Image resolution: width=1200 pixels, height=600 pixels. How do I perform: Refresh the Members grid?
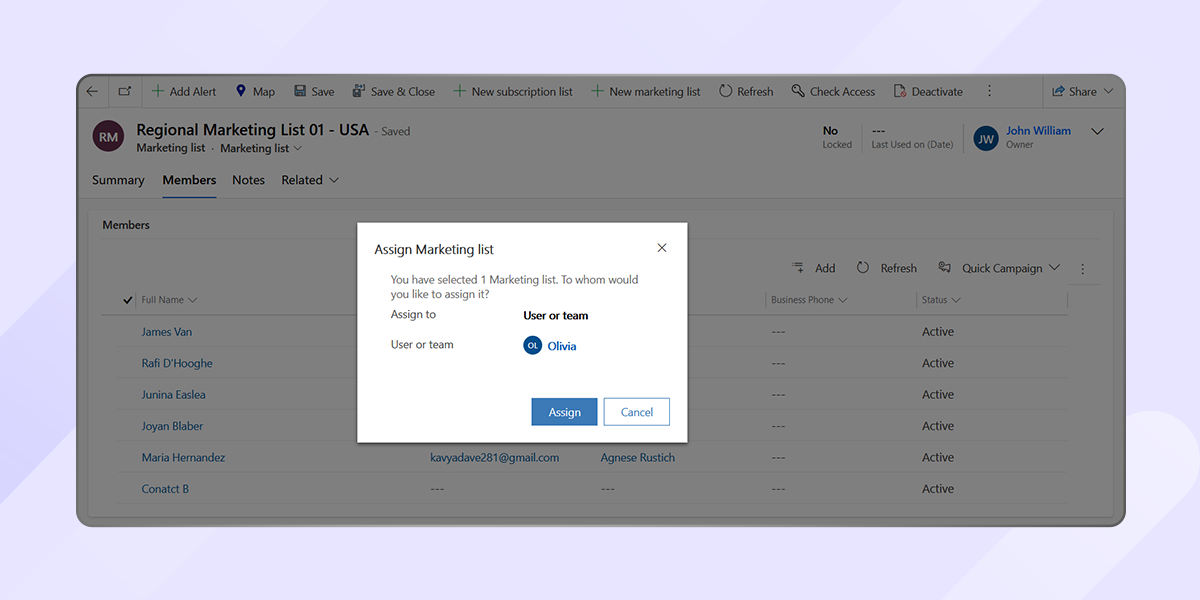coord(887,268)
